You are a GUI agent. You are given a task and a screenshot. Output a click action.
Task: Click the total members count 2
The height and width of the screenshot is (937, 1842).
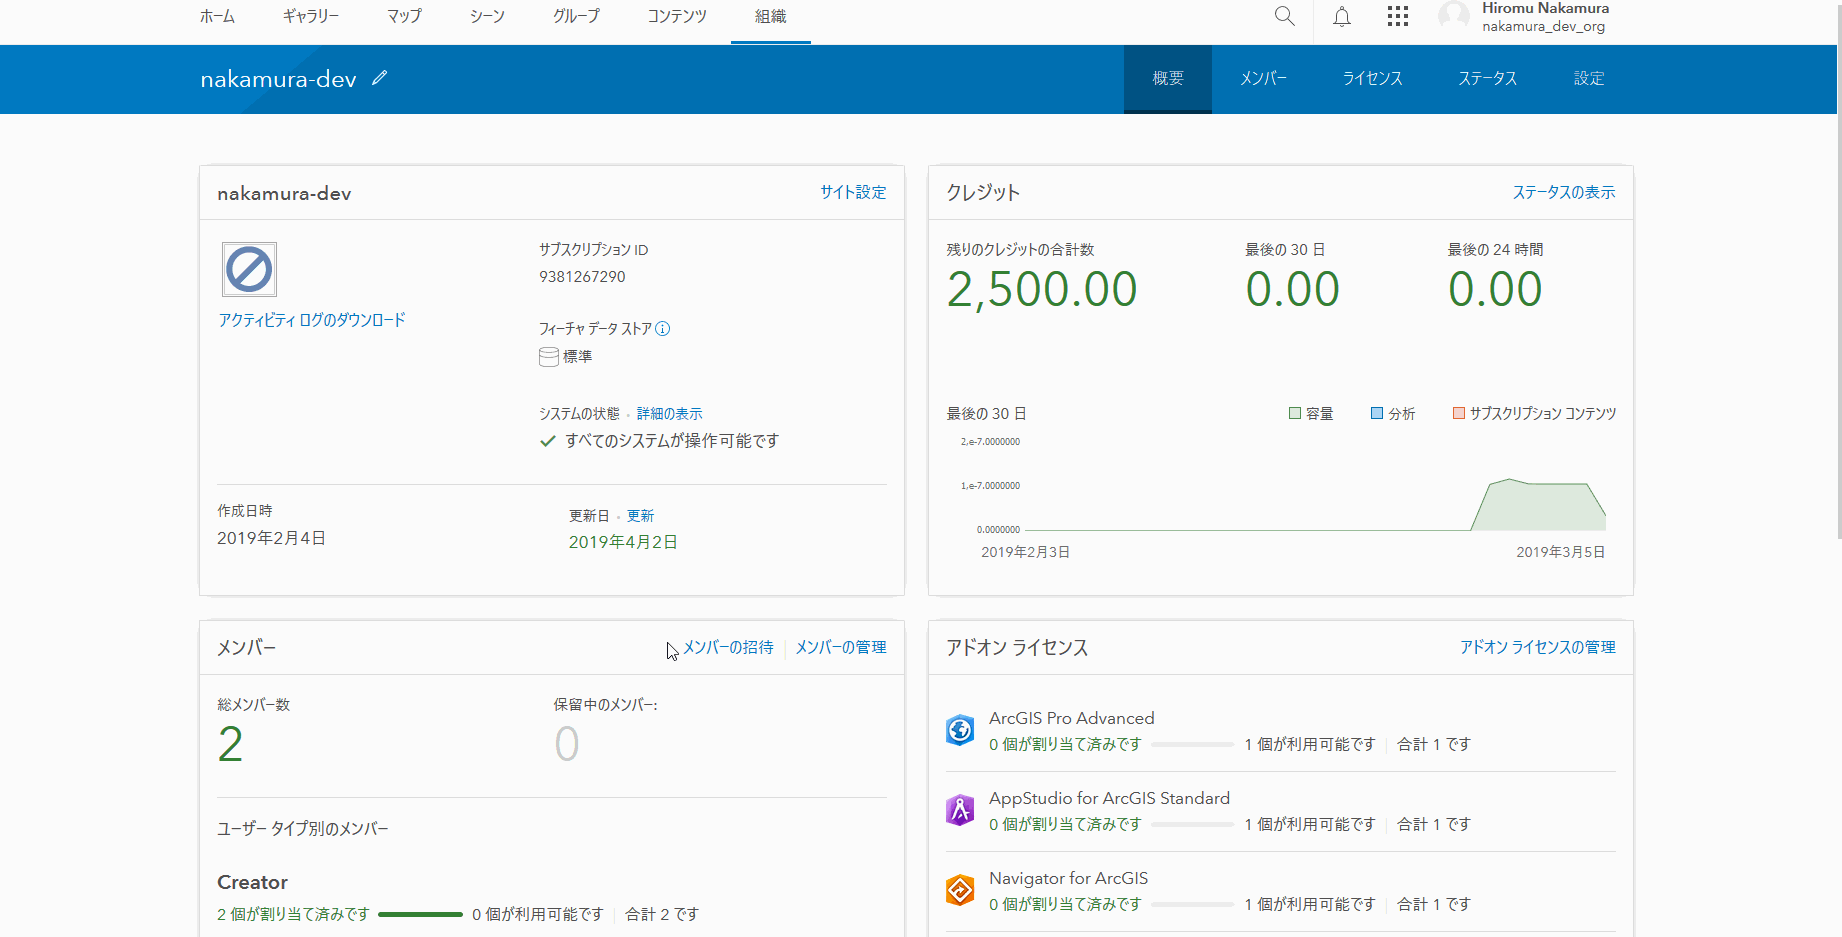coord(230,744)
